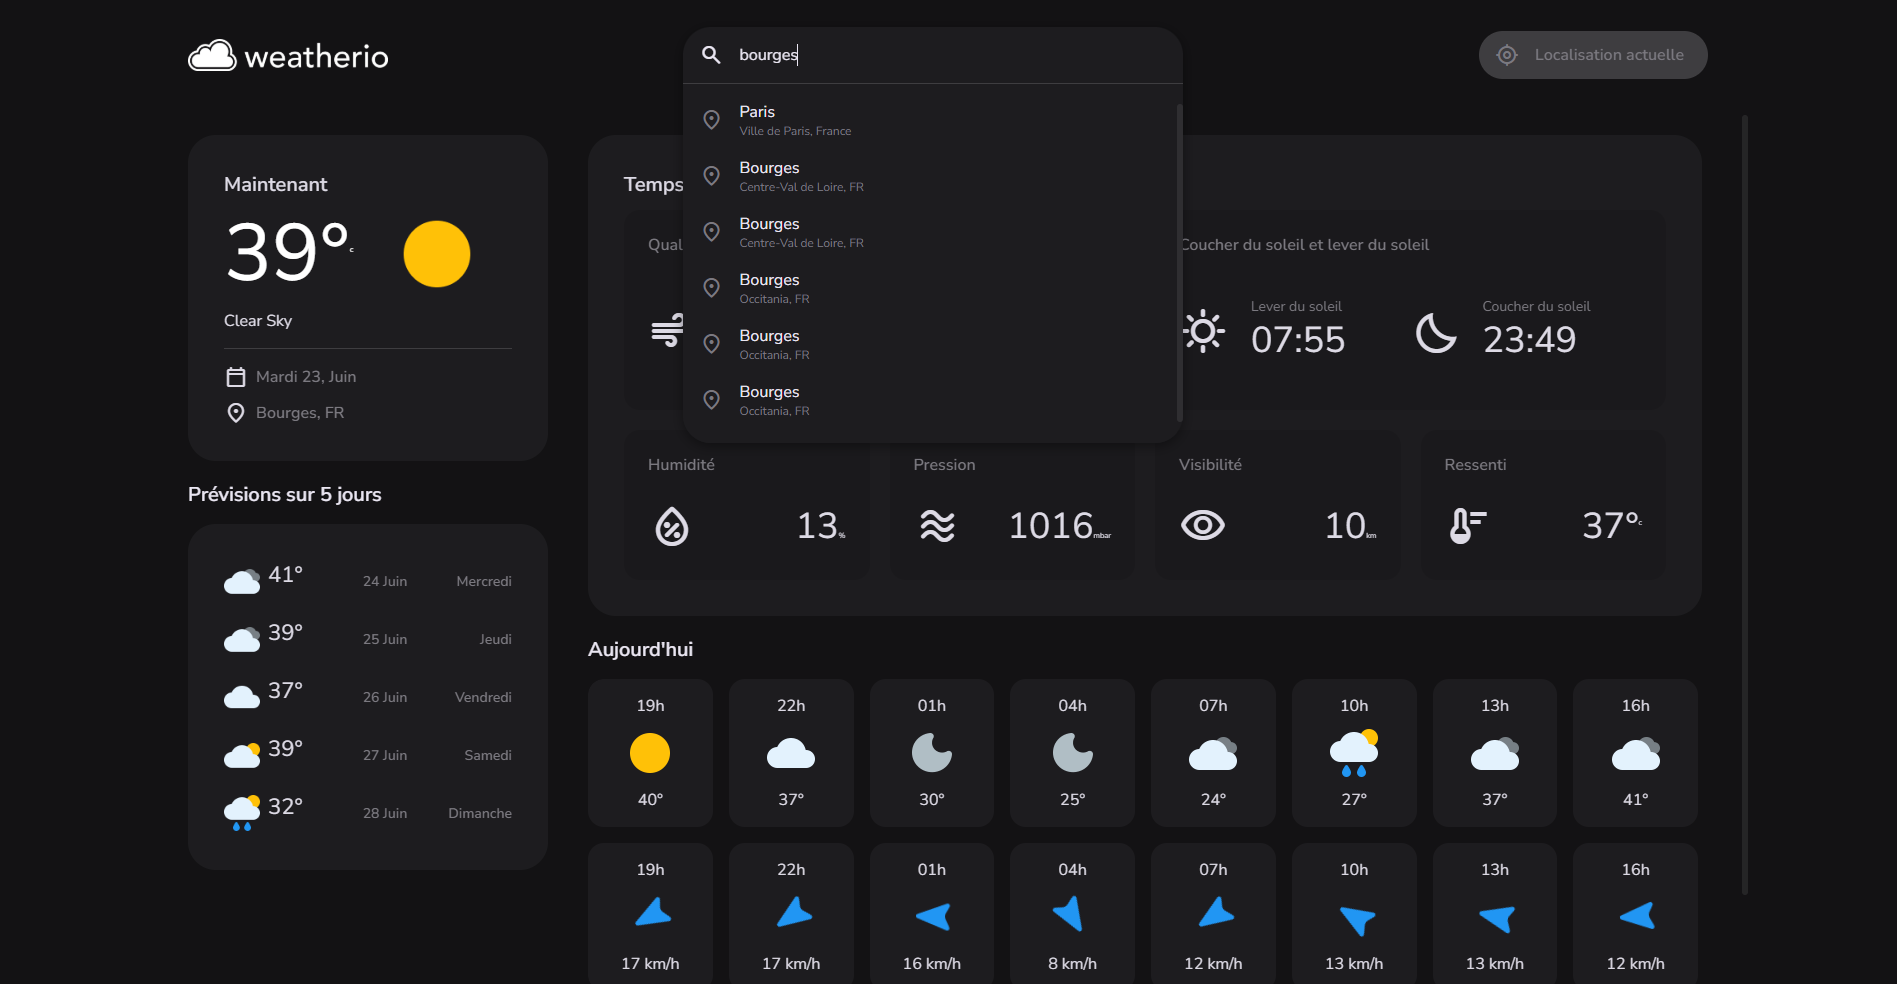Click the wind arrow for 16 km/h

tap(933, 916)
